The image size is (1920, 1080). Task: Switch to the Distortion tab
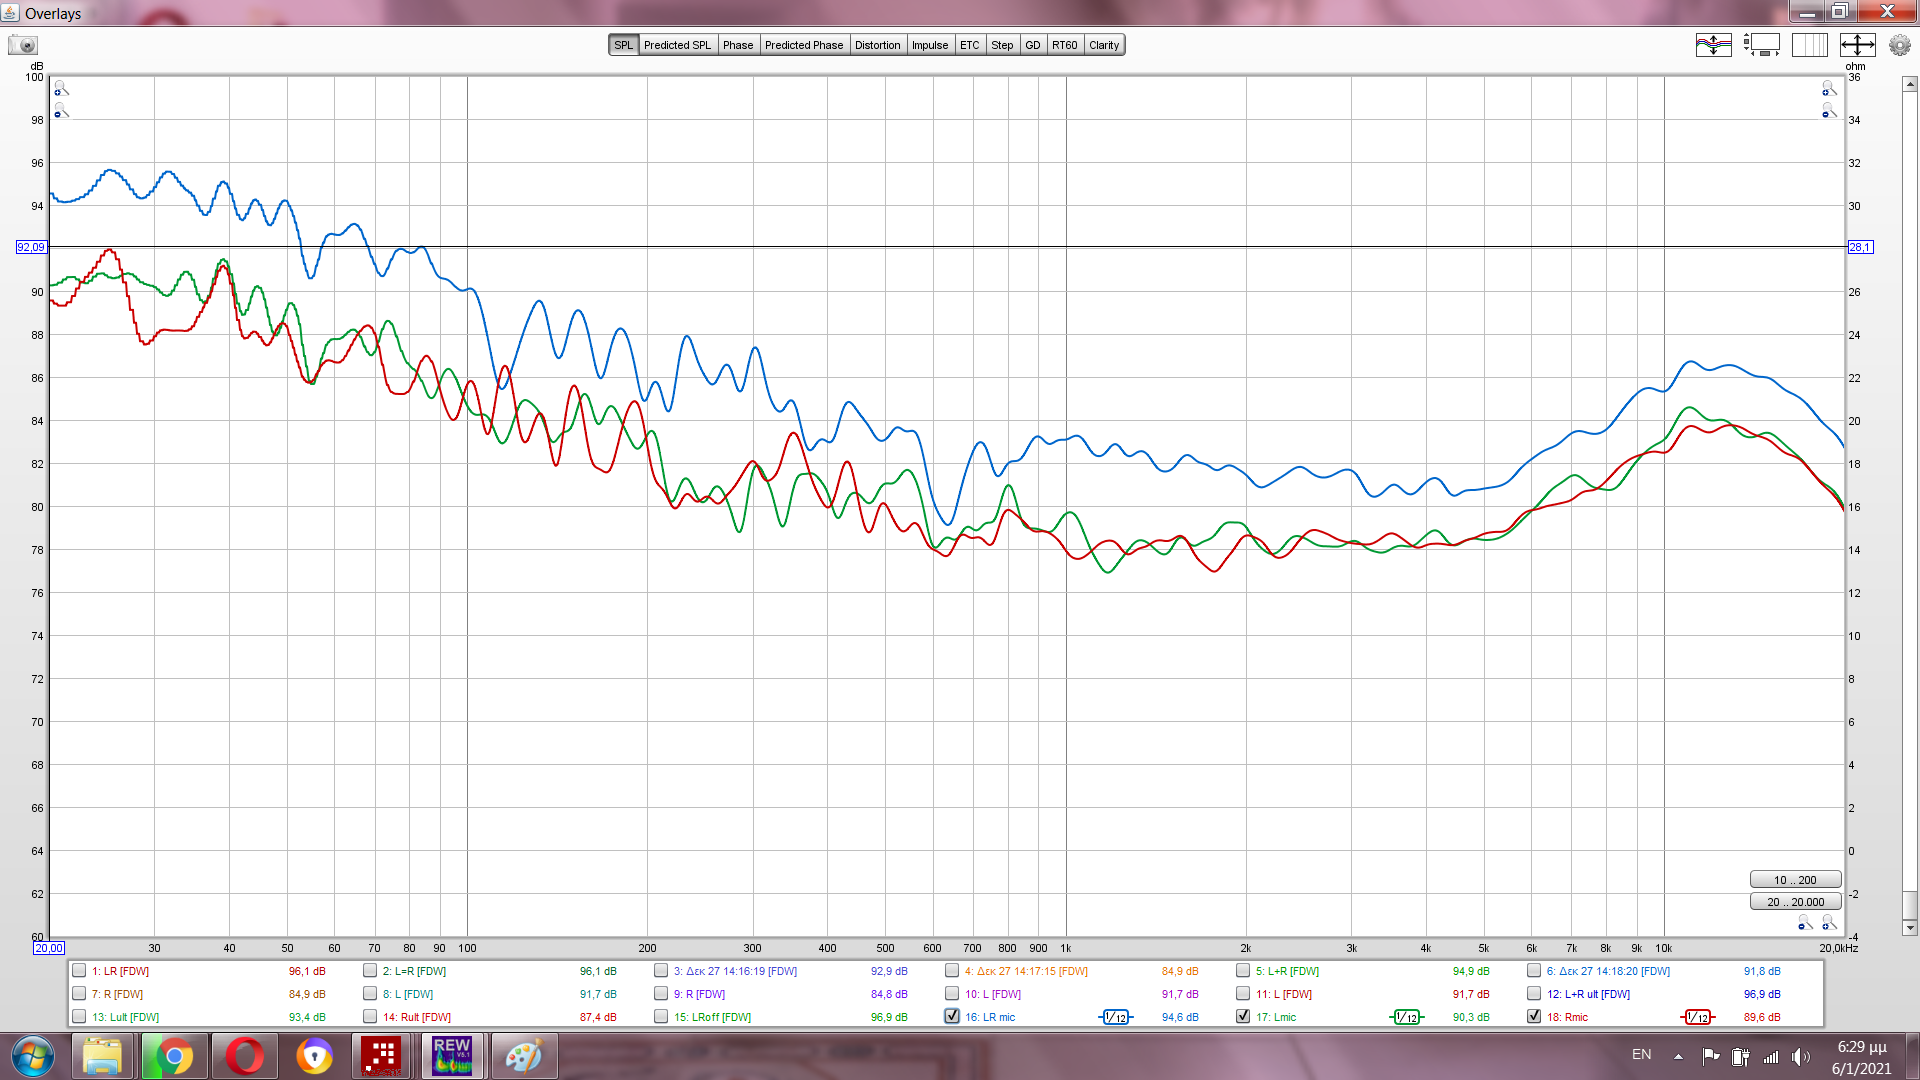coord(877,45)
